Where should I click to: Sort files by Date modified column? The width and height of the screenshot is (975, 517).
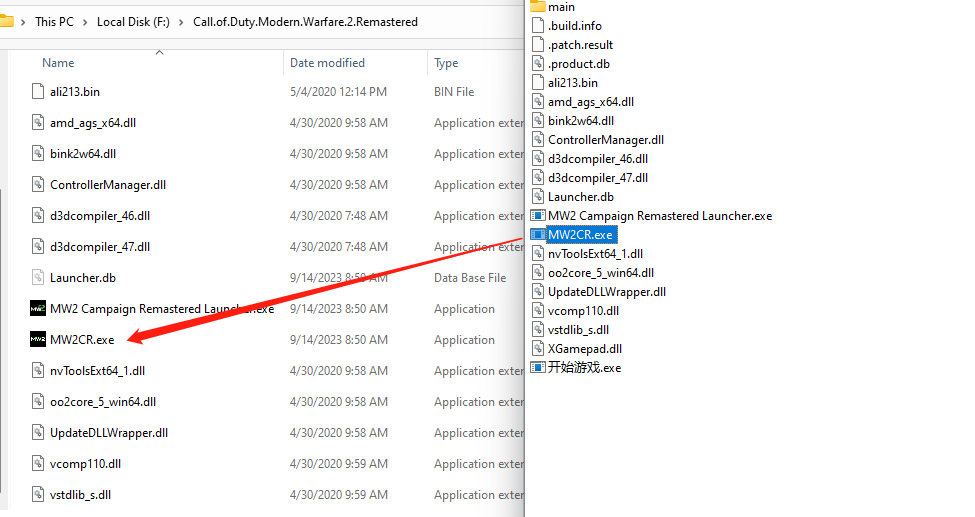[x=327, y=63]
